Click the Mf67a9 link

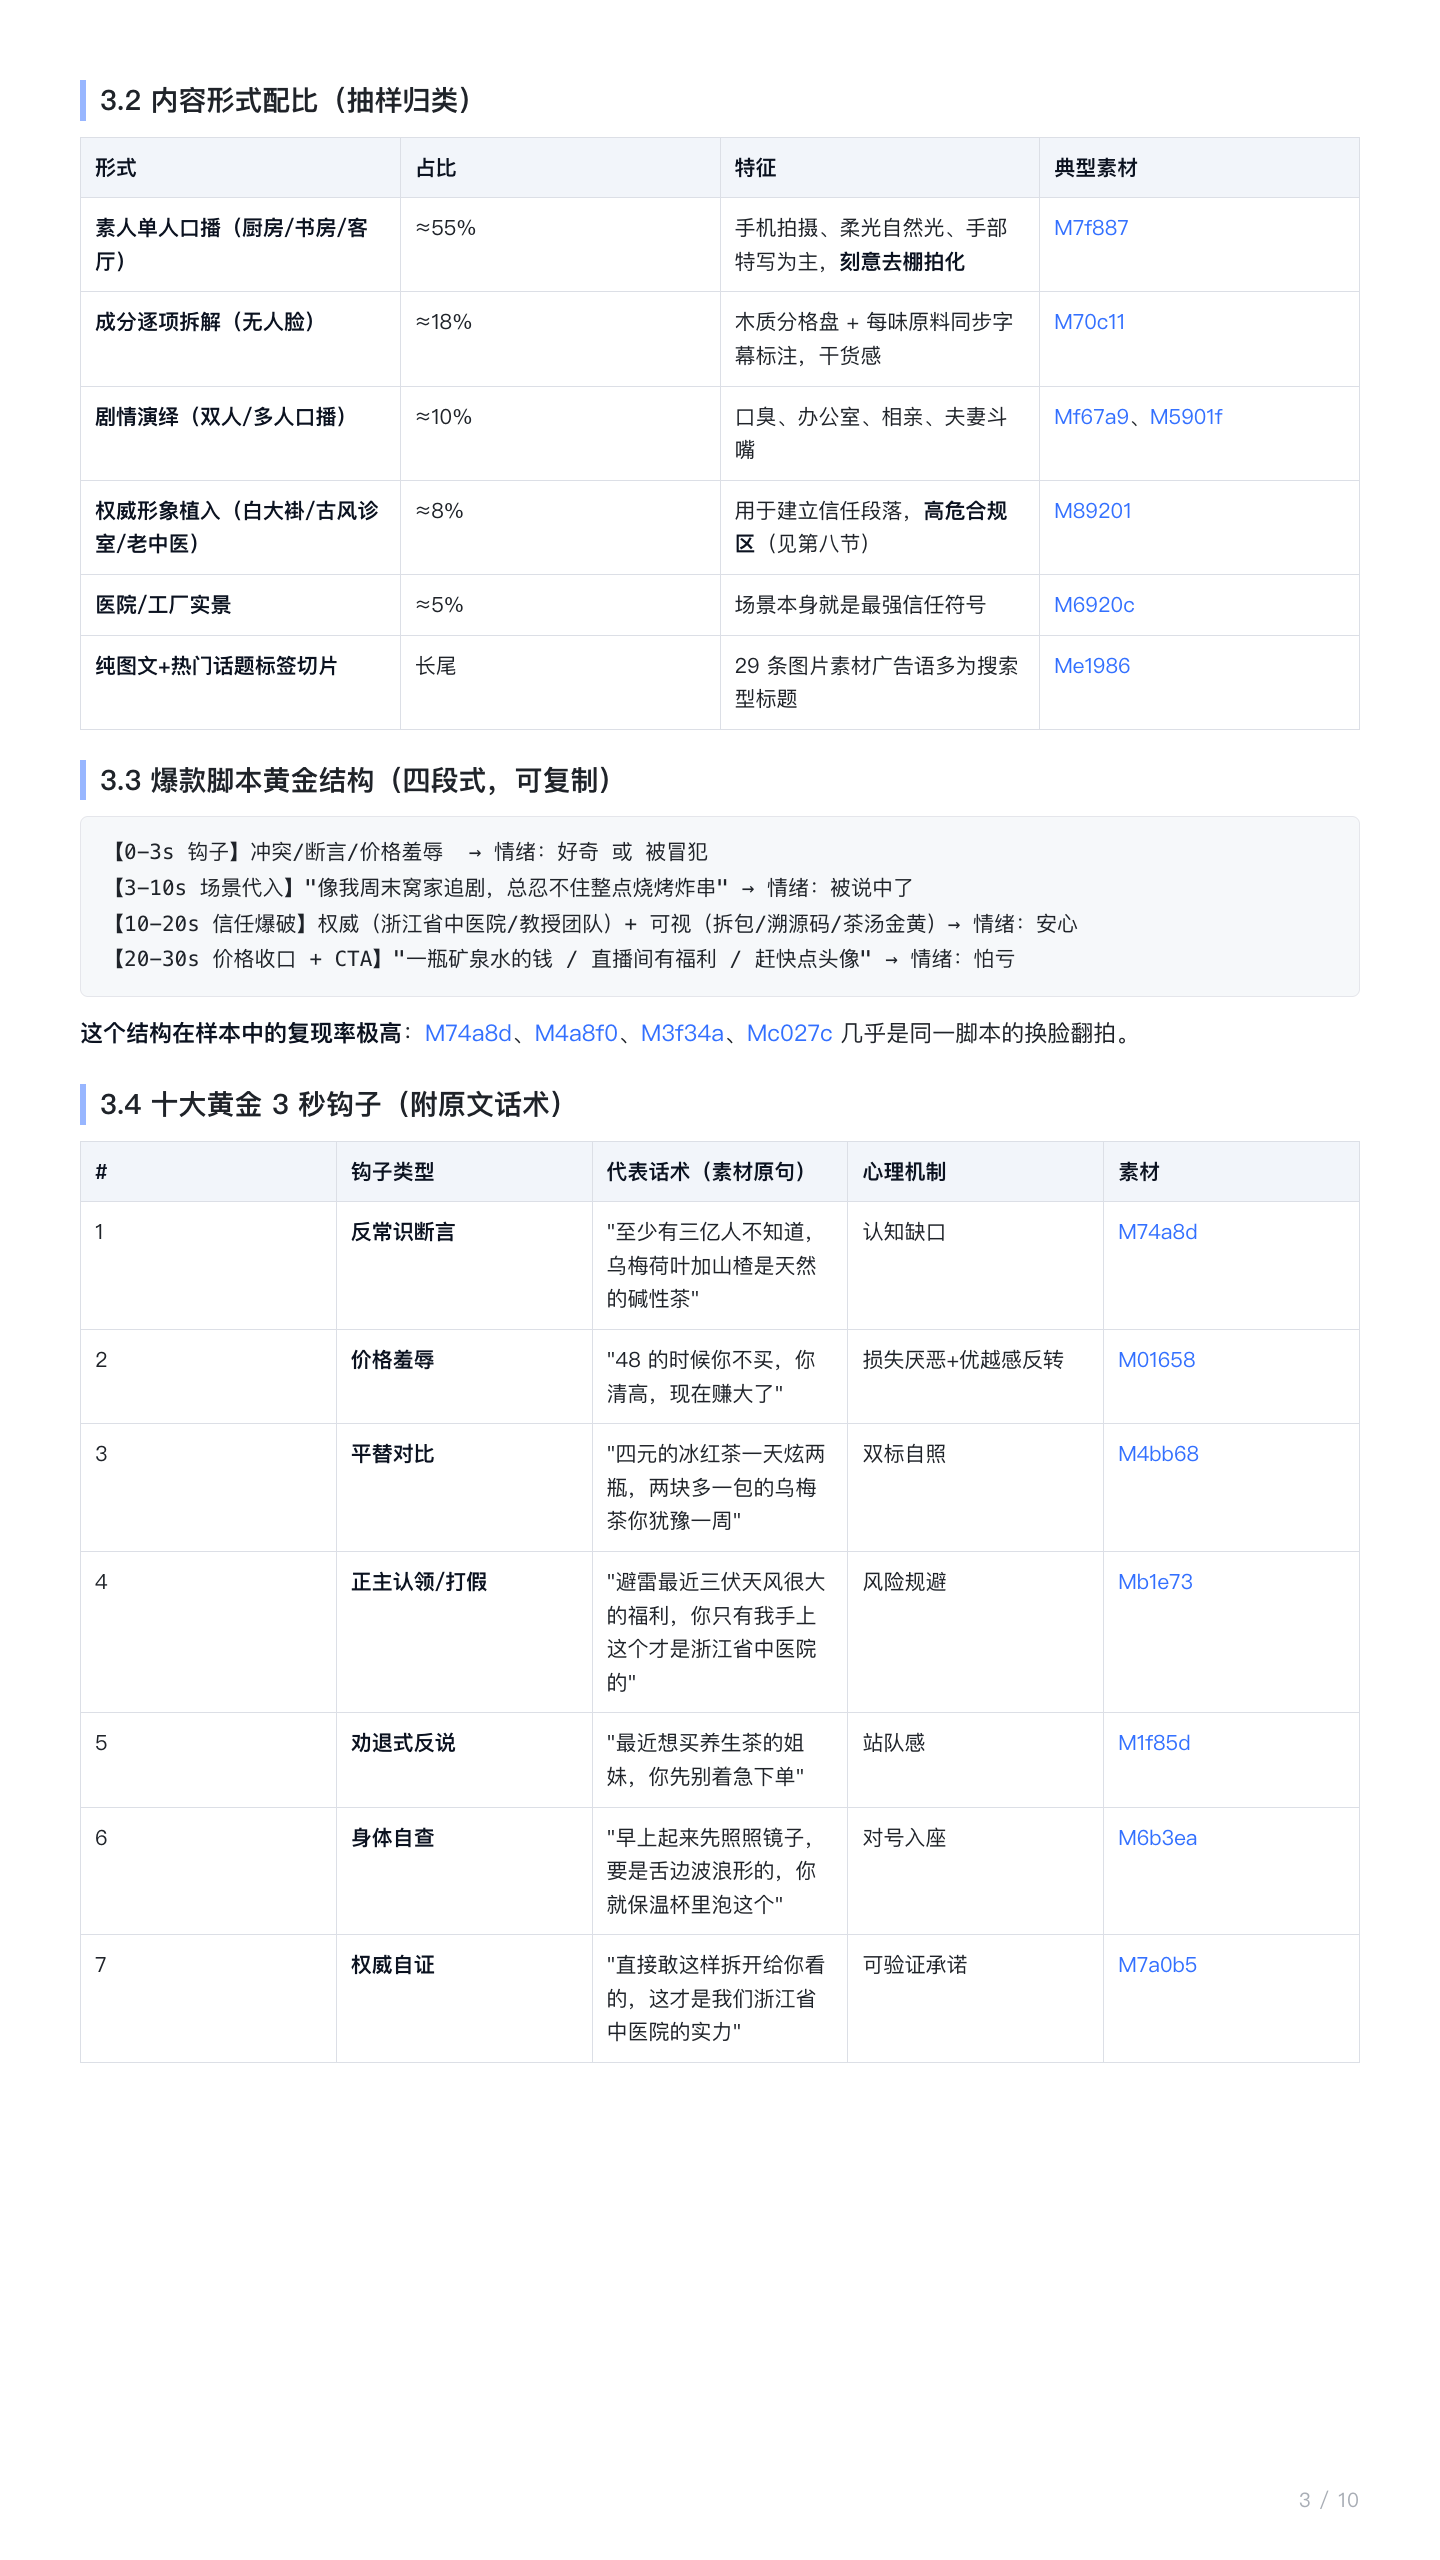pos(1091,417)
